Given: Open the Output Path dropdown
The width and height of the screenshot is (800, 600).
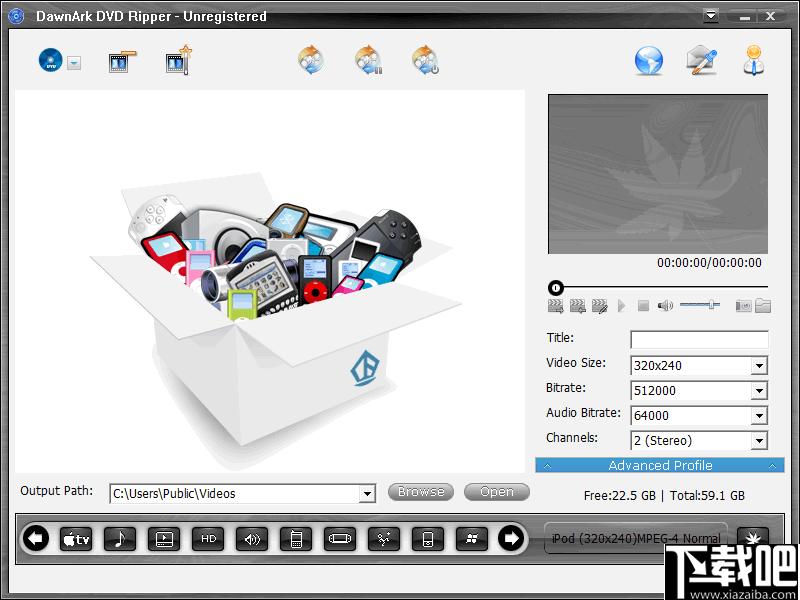Looking at the screenshot, I should click(x=367, y=494).
